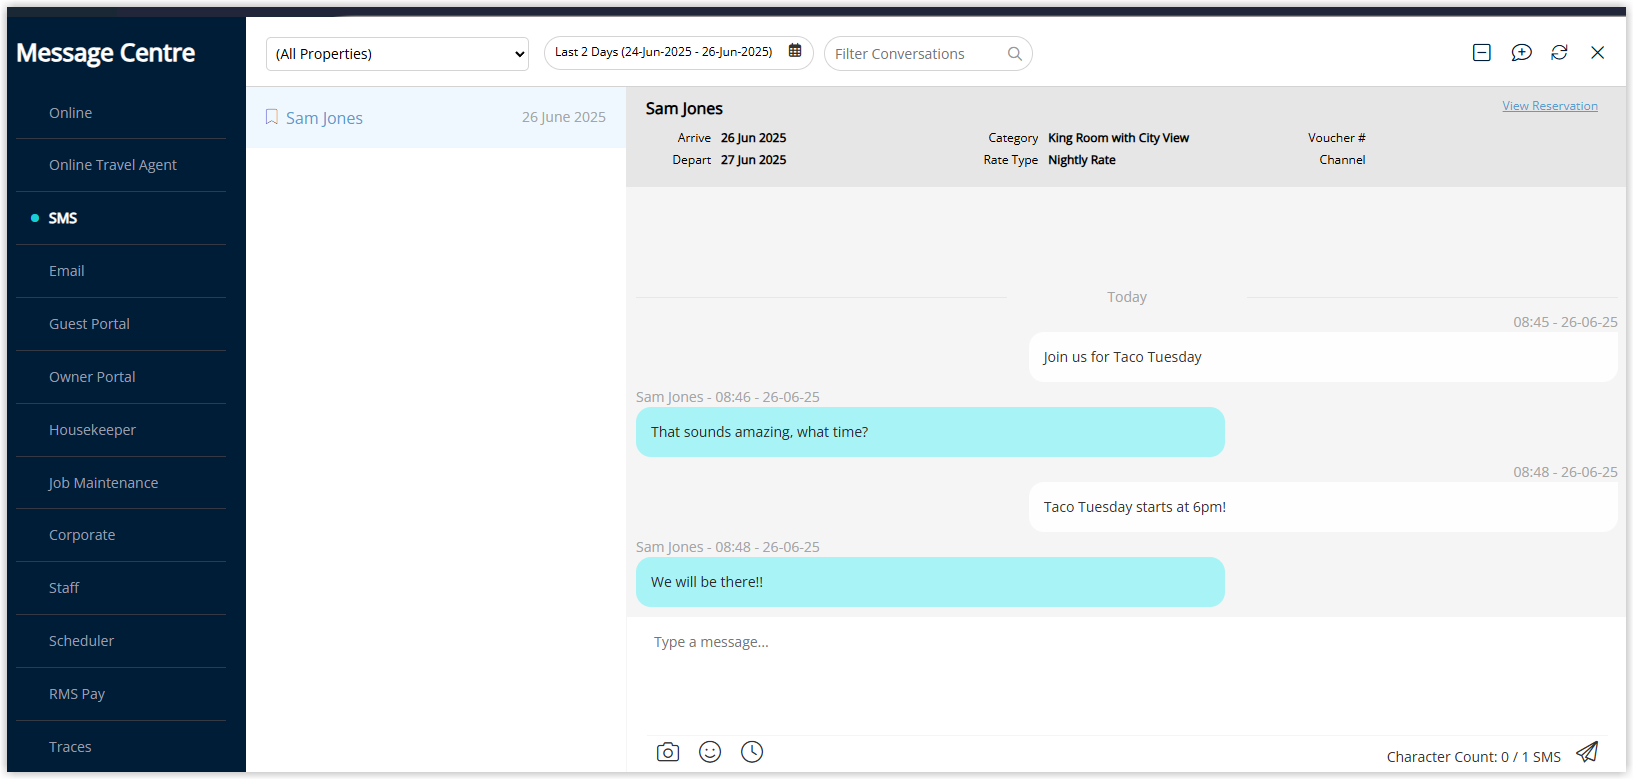
Task: Open Staff messages
Action: pyautogui.click(x=64, y=588)
